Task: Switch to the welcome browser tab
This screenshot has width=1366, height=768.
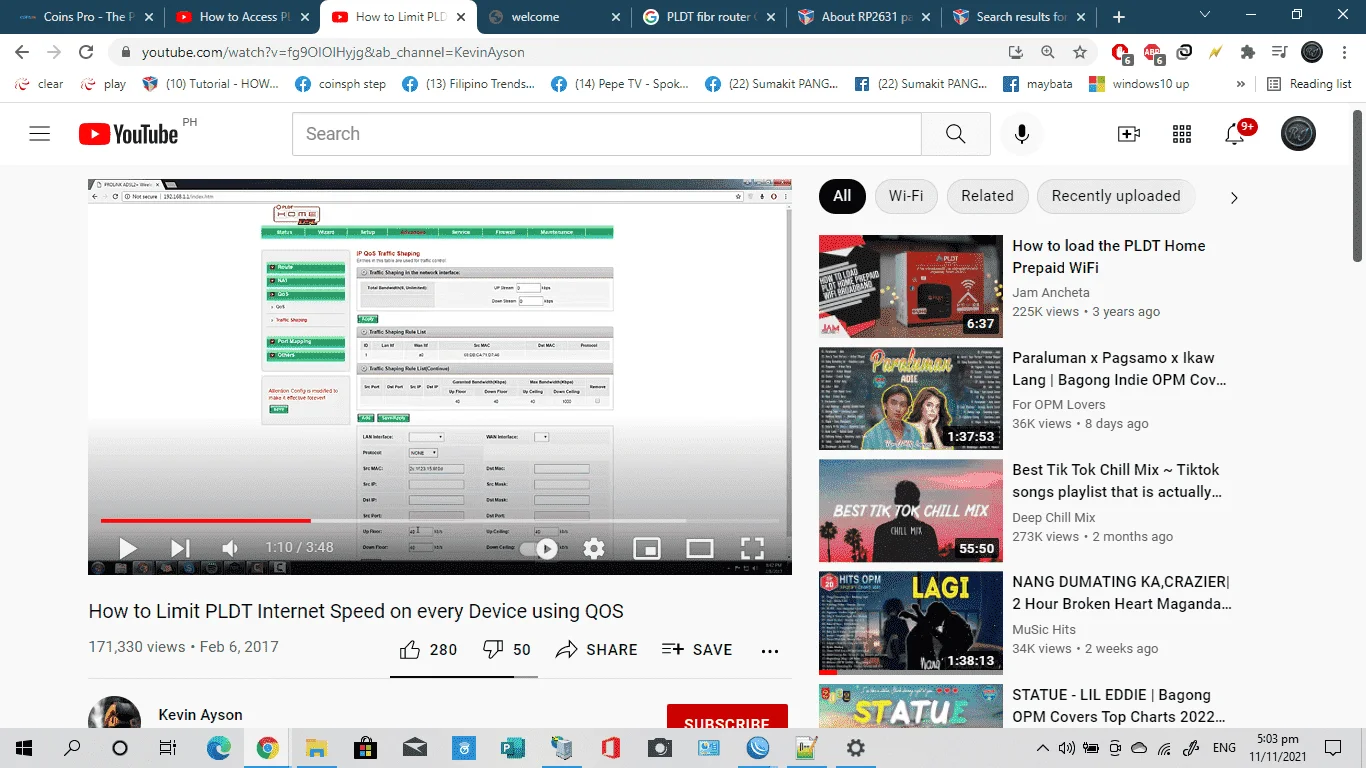Action: click(x=555, y=17)
